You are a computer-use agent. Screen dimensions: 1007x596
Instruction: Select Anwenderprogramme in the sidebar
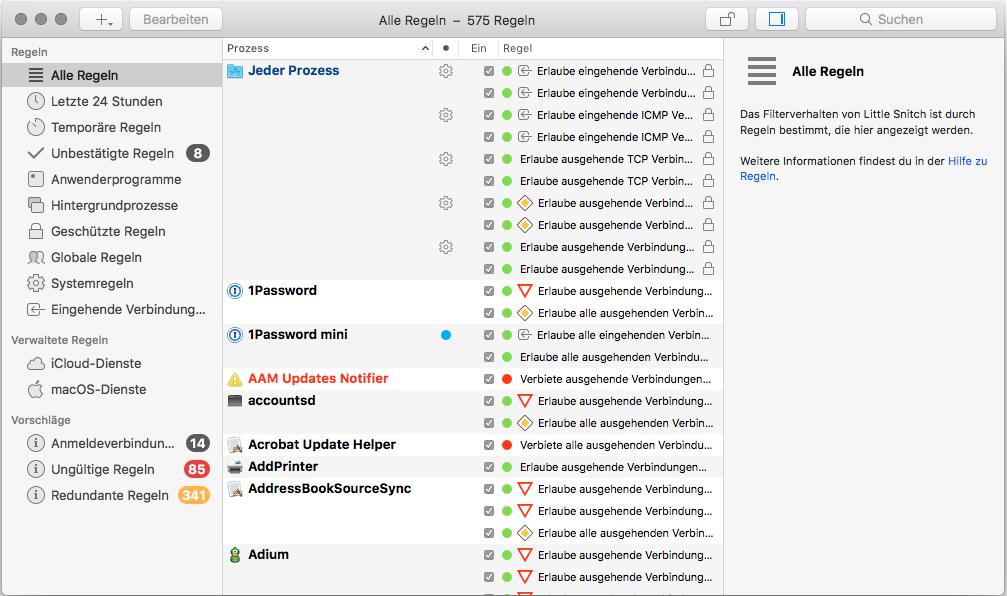(x=112, y=179)
